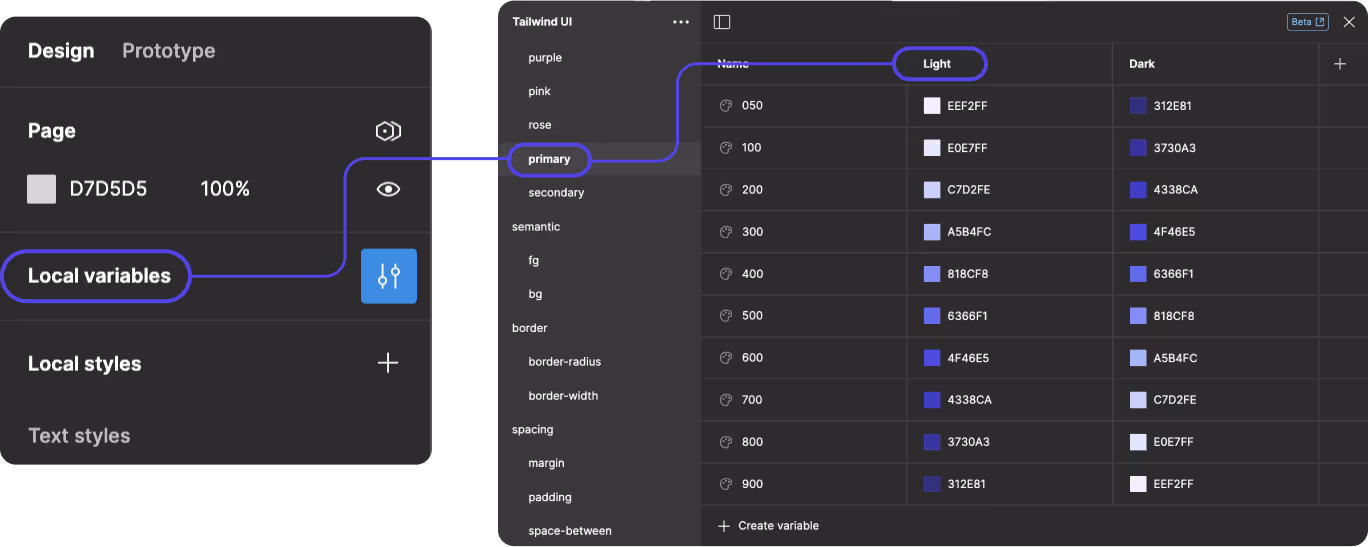This screenshot has width=1368, height=547.
Task: Open the local variables settings icon
Action: click(x=388, y=276)
